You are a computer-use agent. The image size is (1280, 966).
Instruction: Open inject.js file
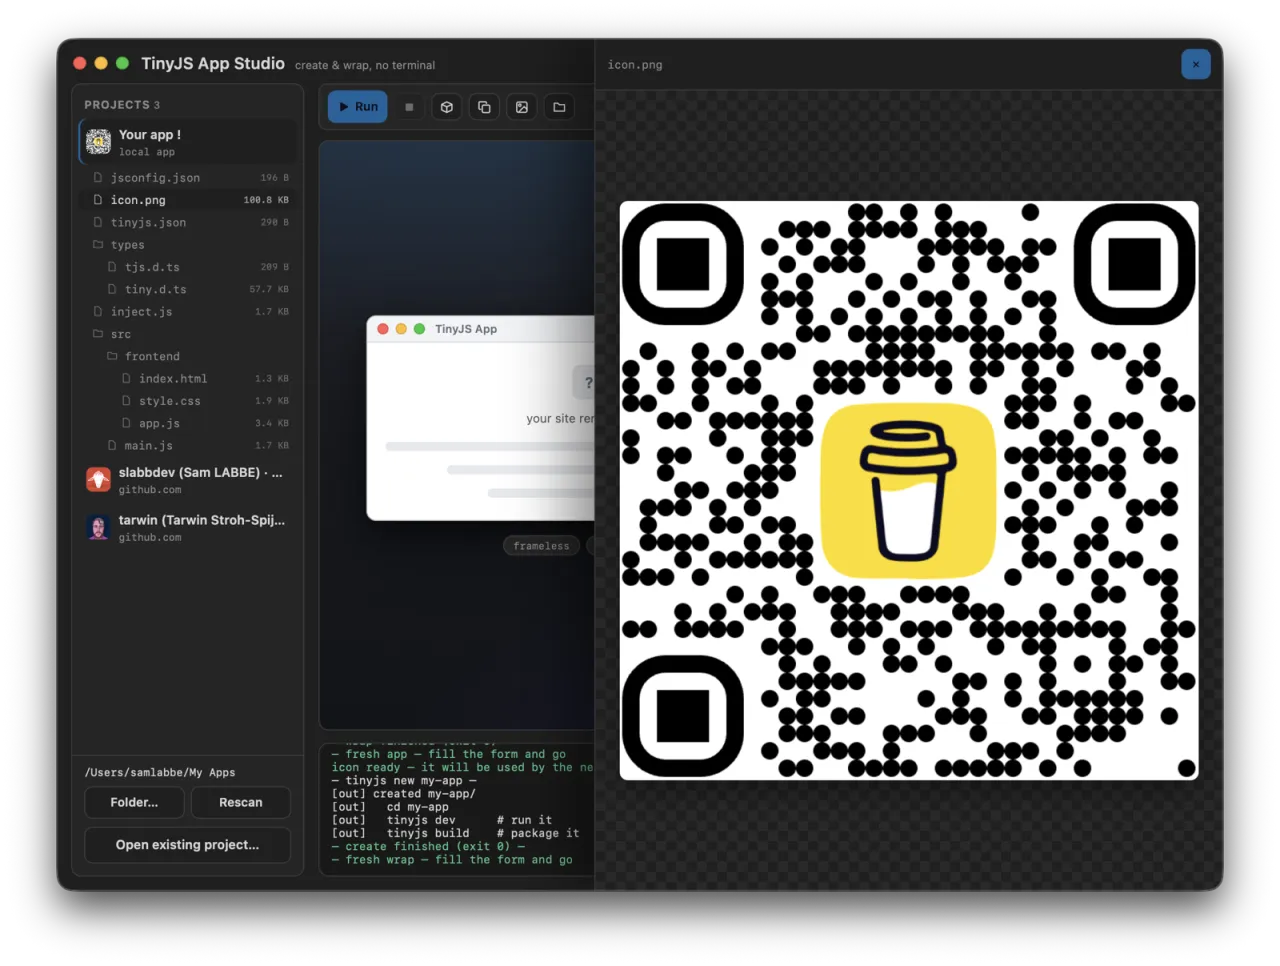[188, 312]
